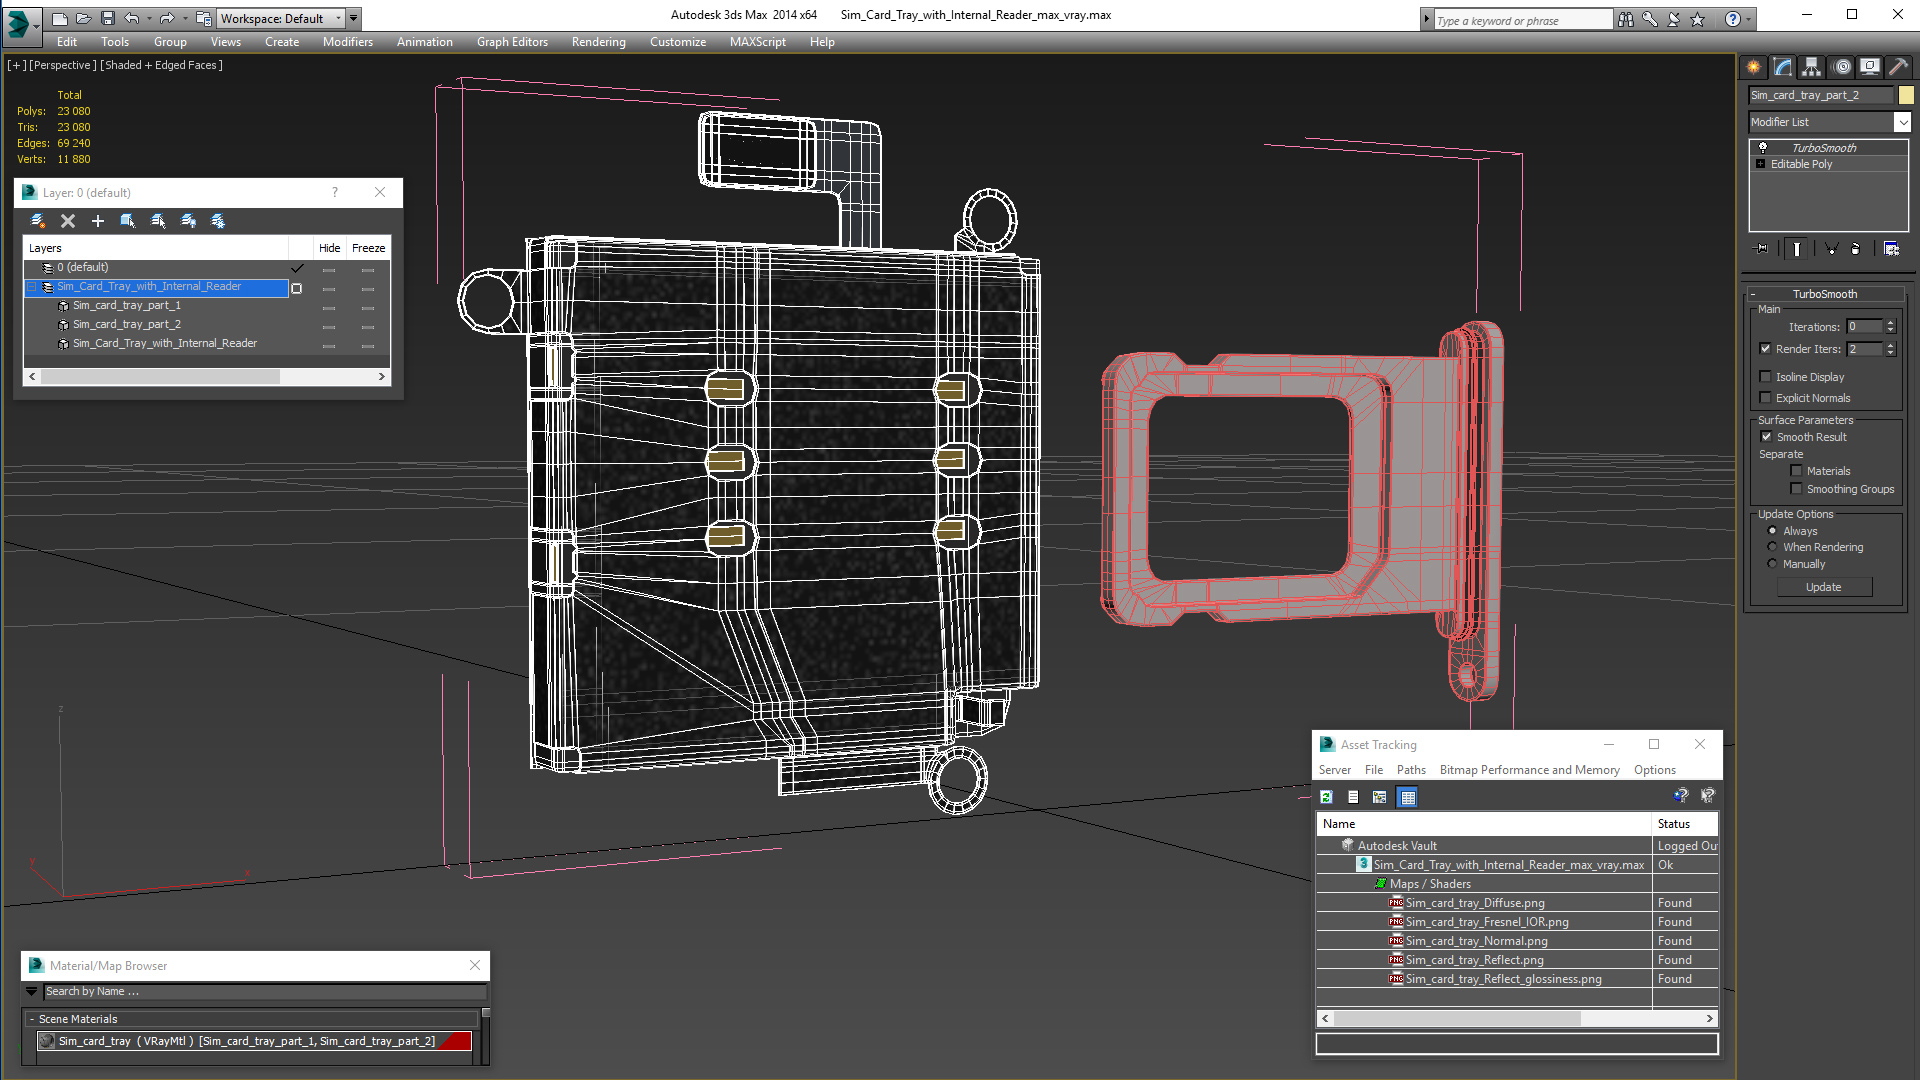Open the Hierarchy tab in command panel
The height and width of the screenshot is (1080, 1920).
(x=1812, y=67)
